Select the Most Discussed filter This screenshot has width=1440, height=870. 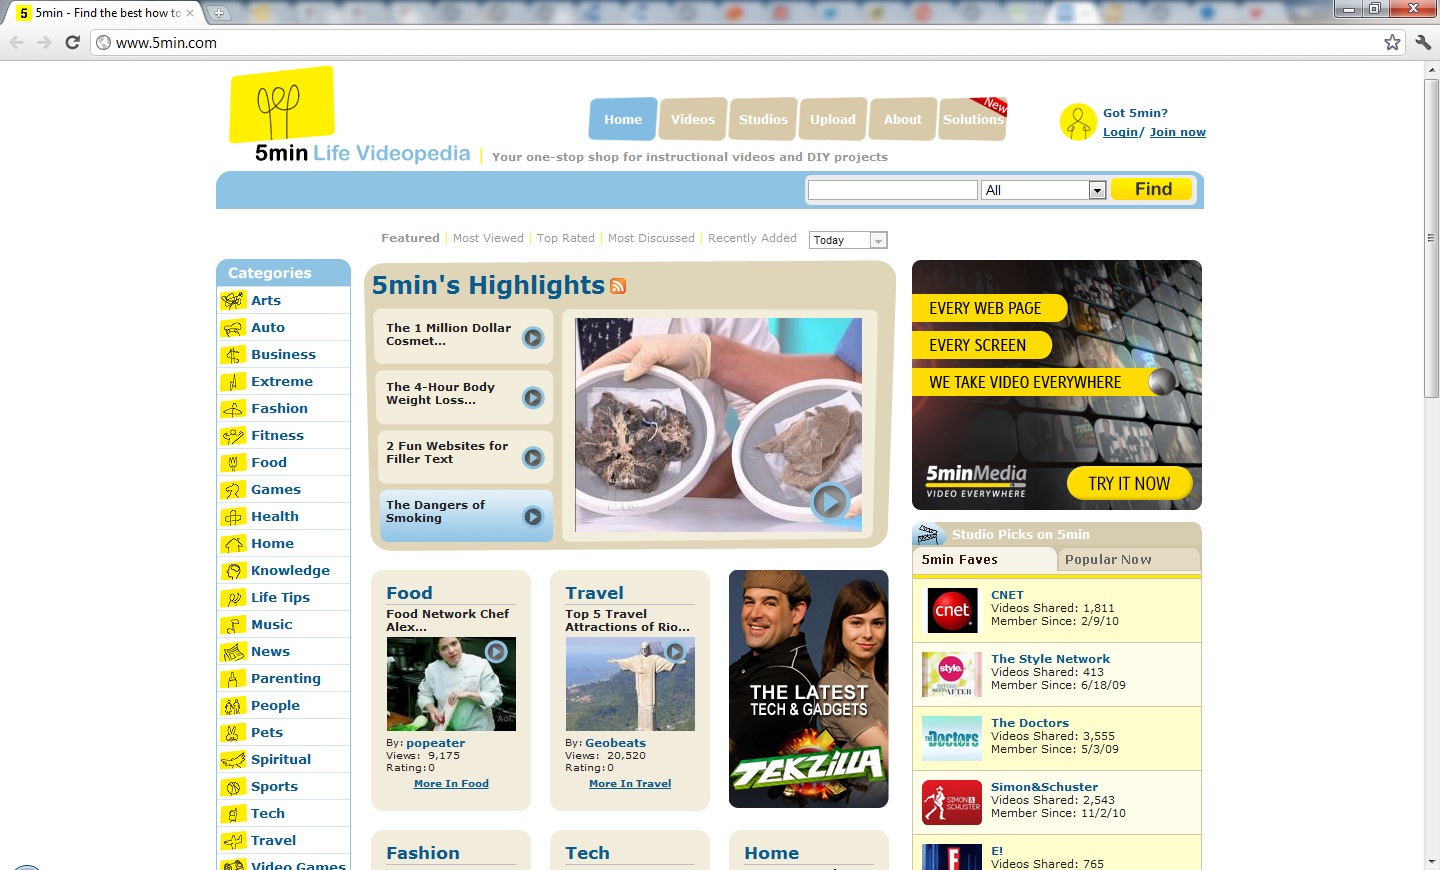(651, 238)
